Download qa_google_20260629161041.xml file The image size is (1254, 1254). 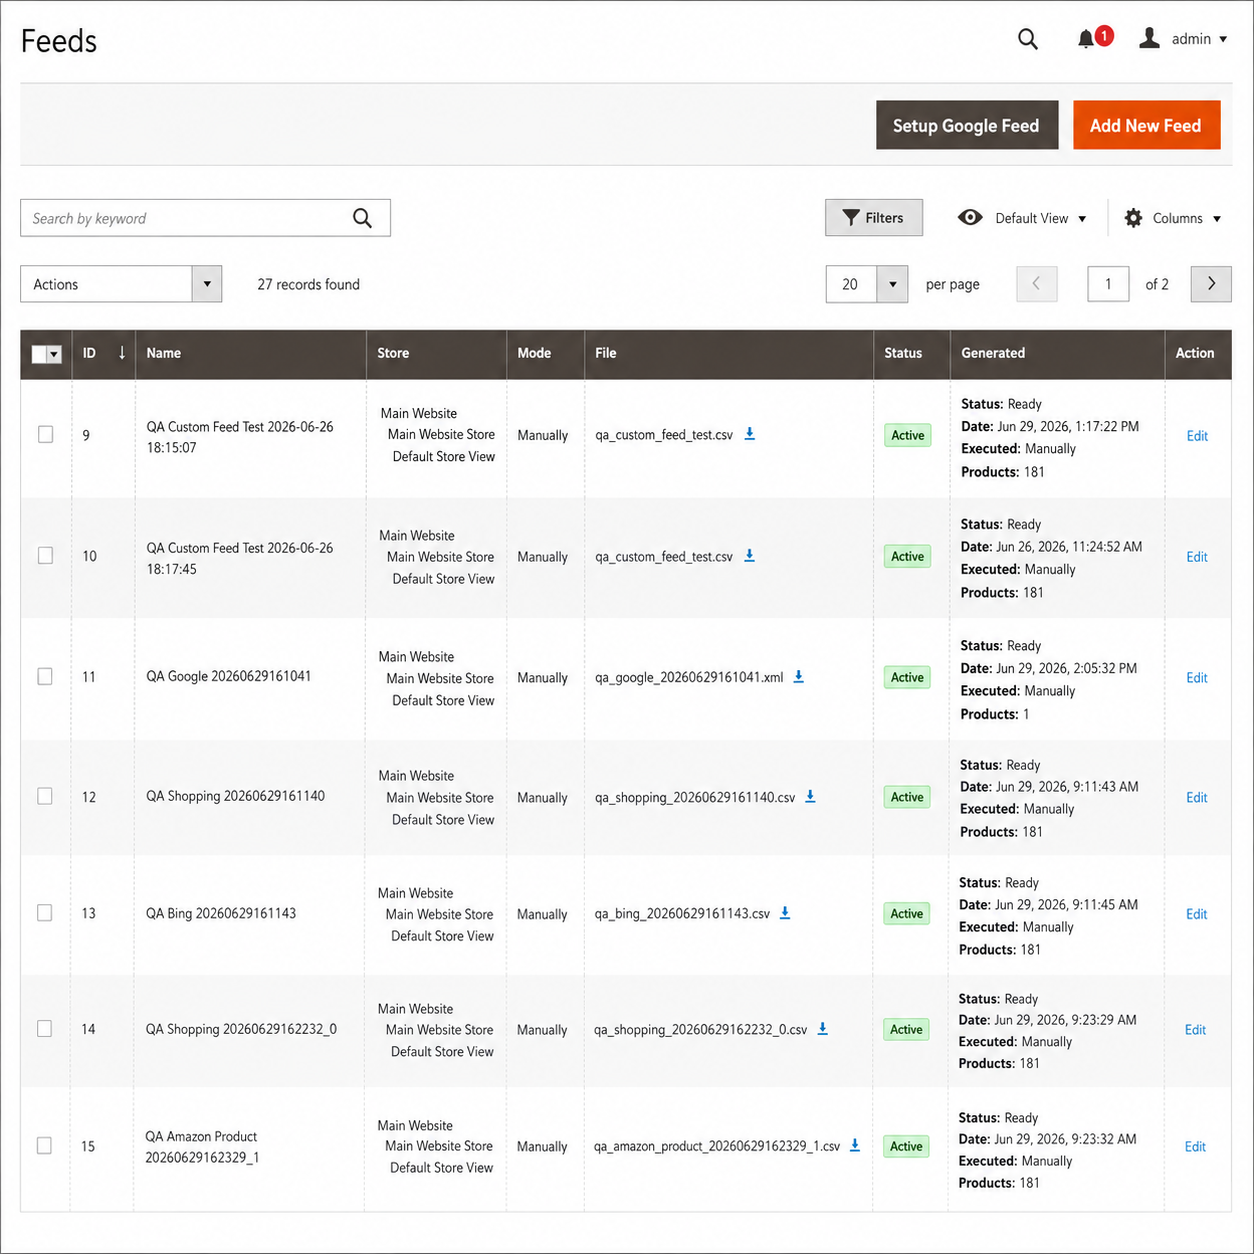click(798, 677)
